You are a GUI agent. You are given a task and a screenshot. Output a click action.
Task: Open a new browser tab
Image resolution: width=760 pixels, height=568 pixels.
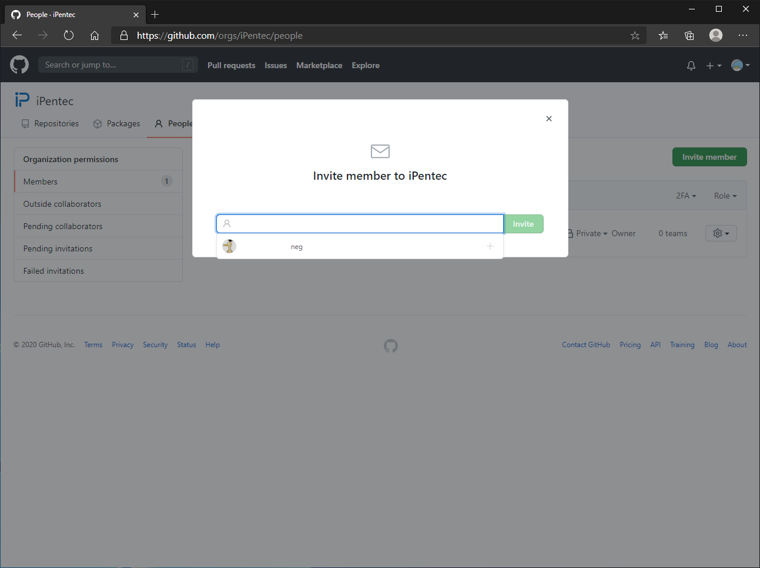[155, 15]
